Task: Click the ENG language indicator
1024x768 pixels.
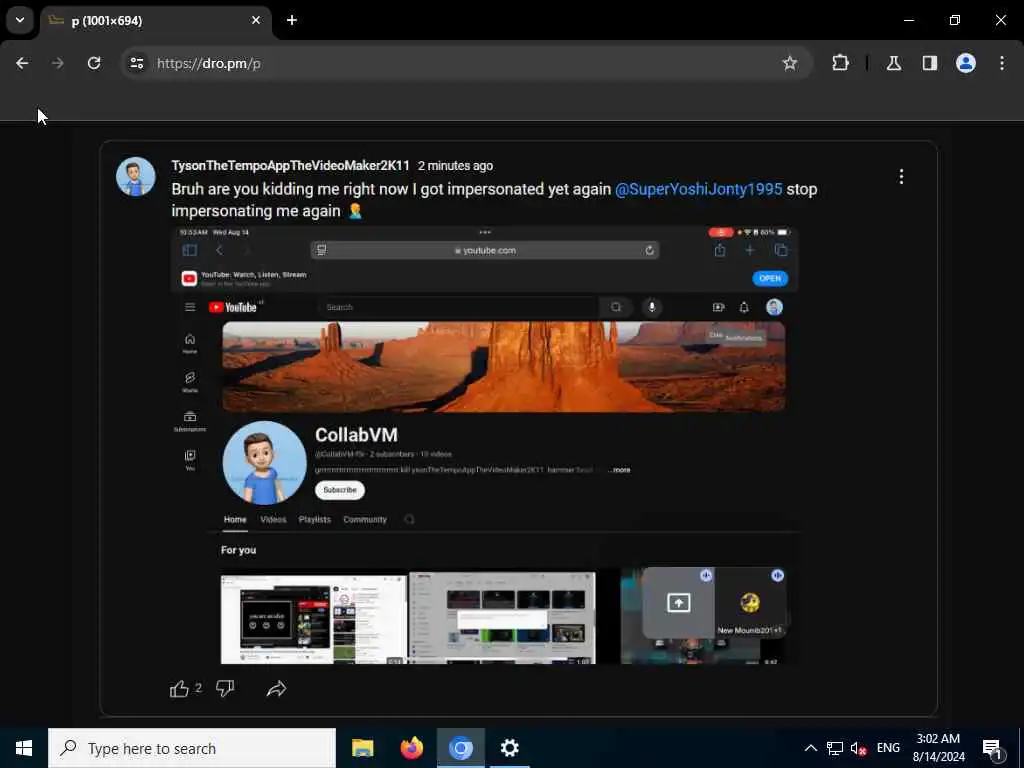Action: pos(888,748)
